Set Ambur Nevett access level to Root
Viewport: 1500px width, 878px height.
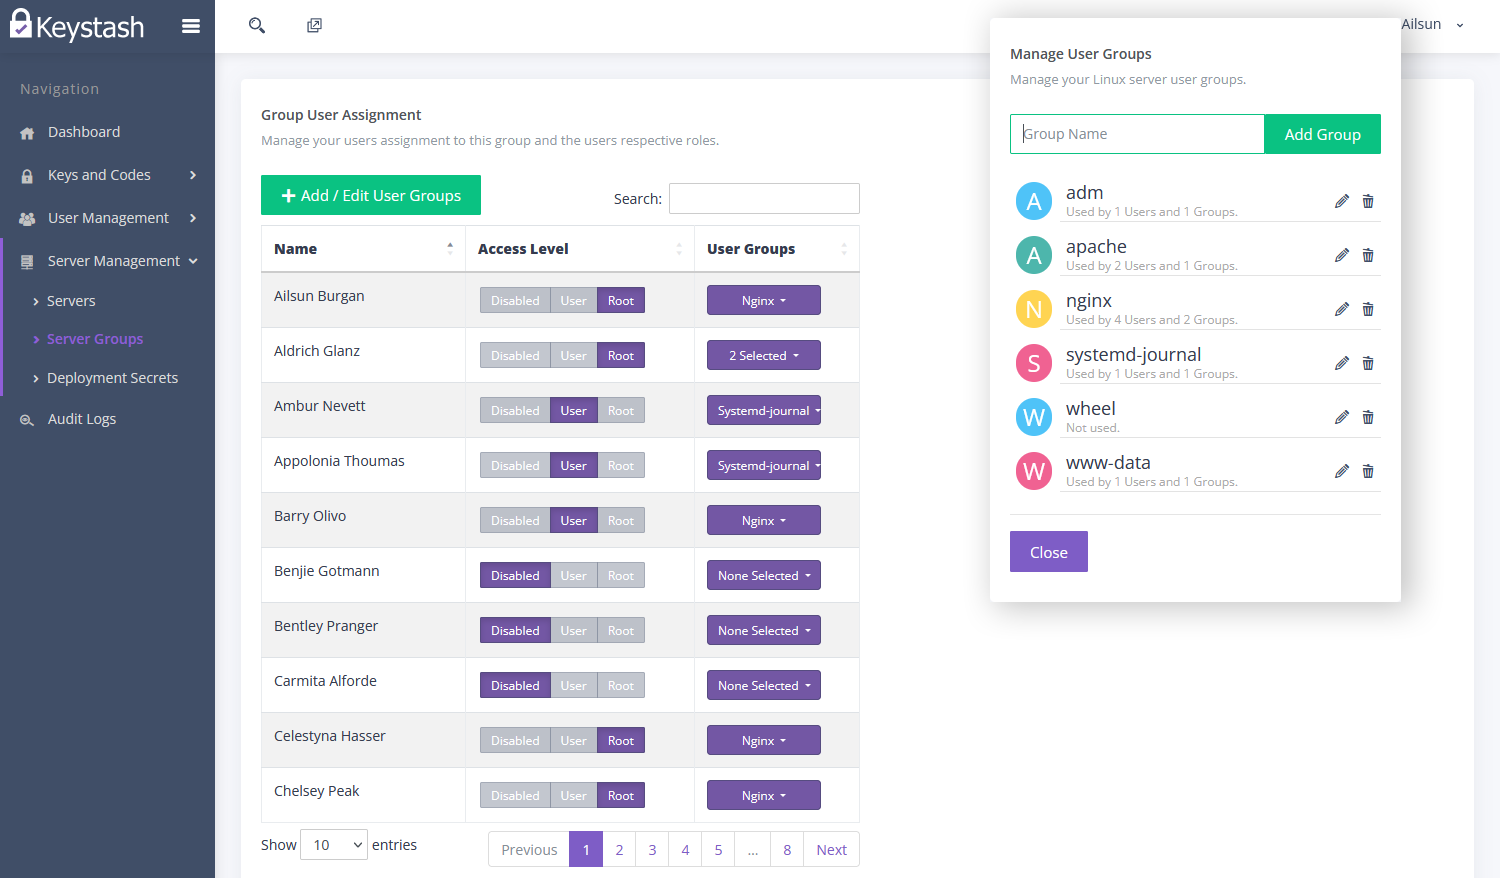[621, 410]
